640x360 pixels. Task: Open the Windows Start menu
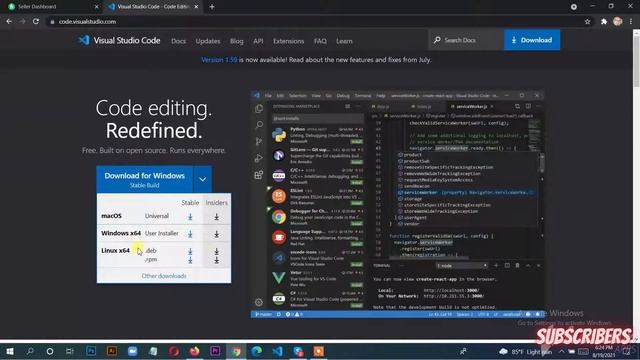pos(9,351)
